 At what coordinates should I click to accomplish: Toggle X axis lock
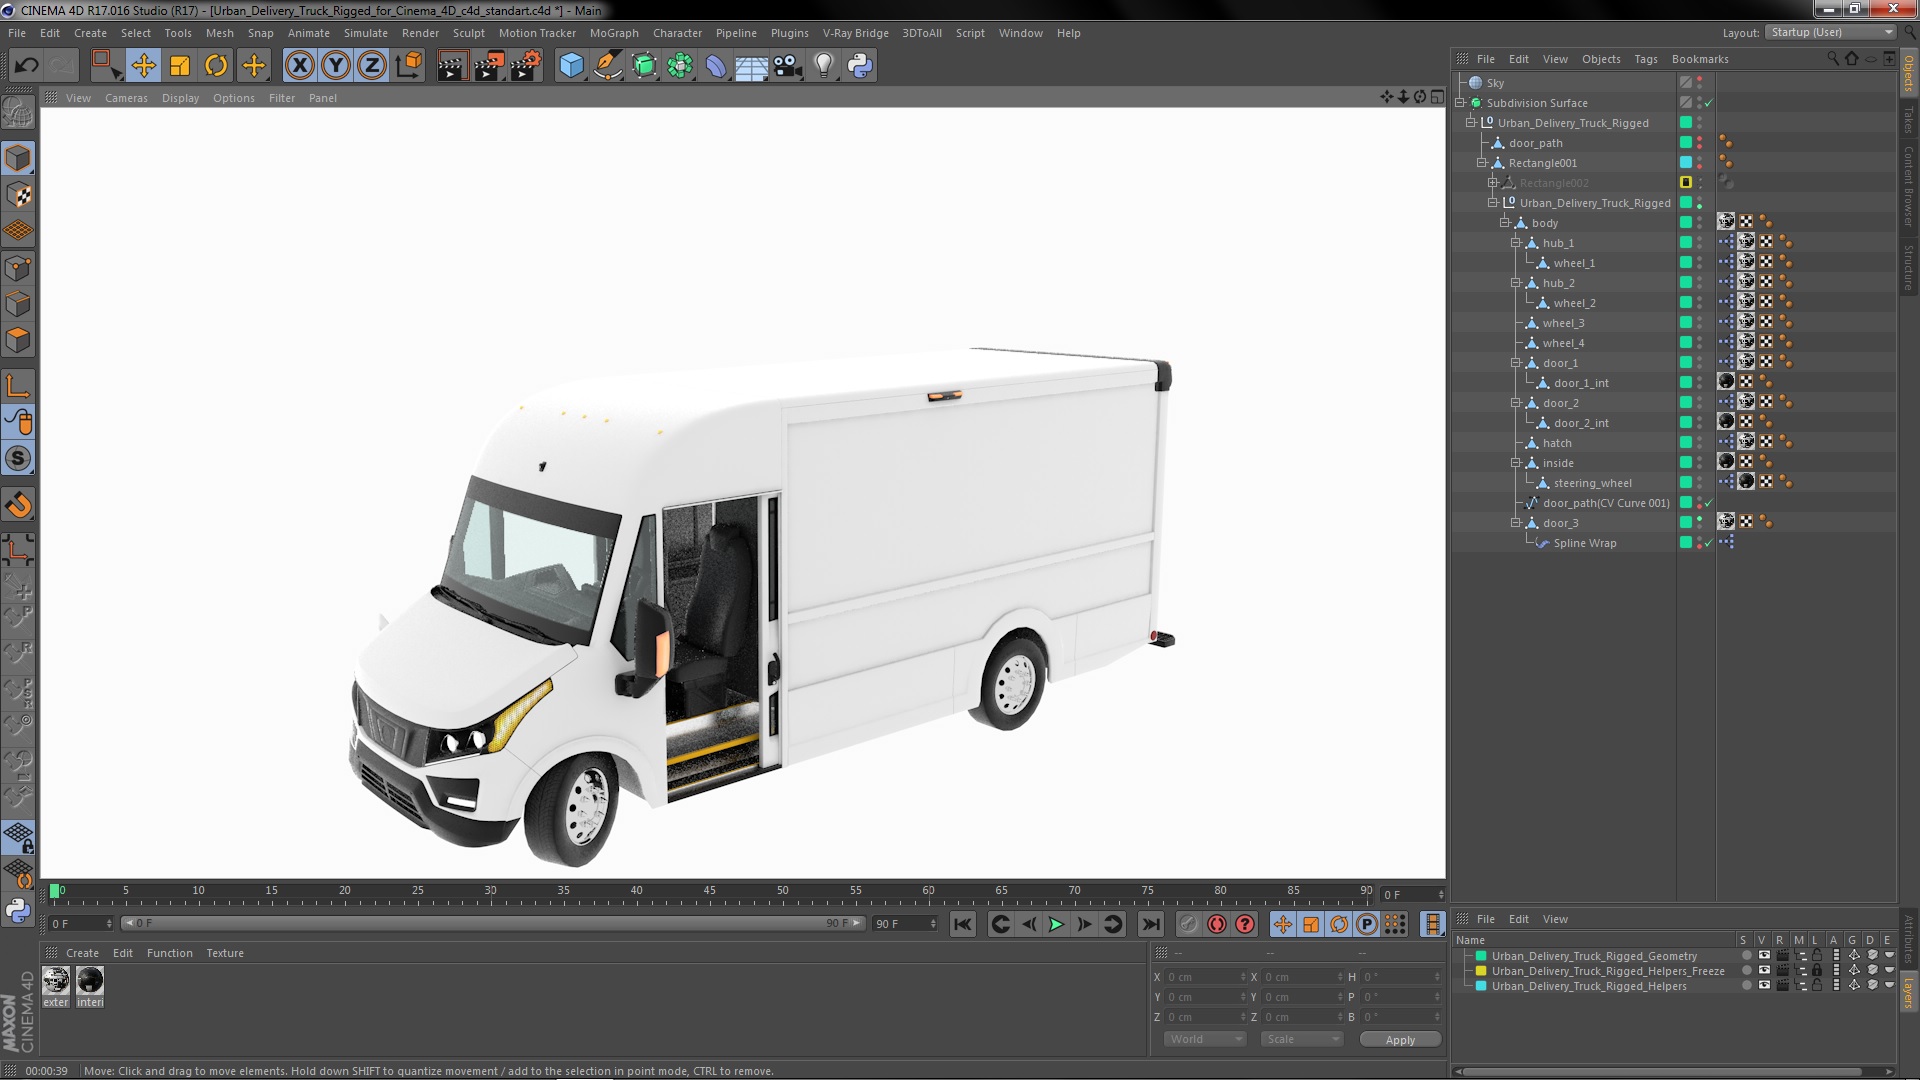299,66
